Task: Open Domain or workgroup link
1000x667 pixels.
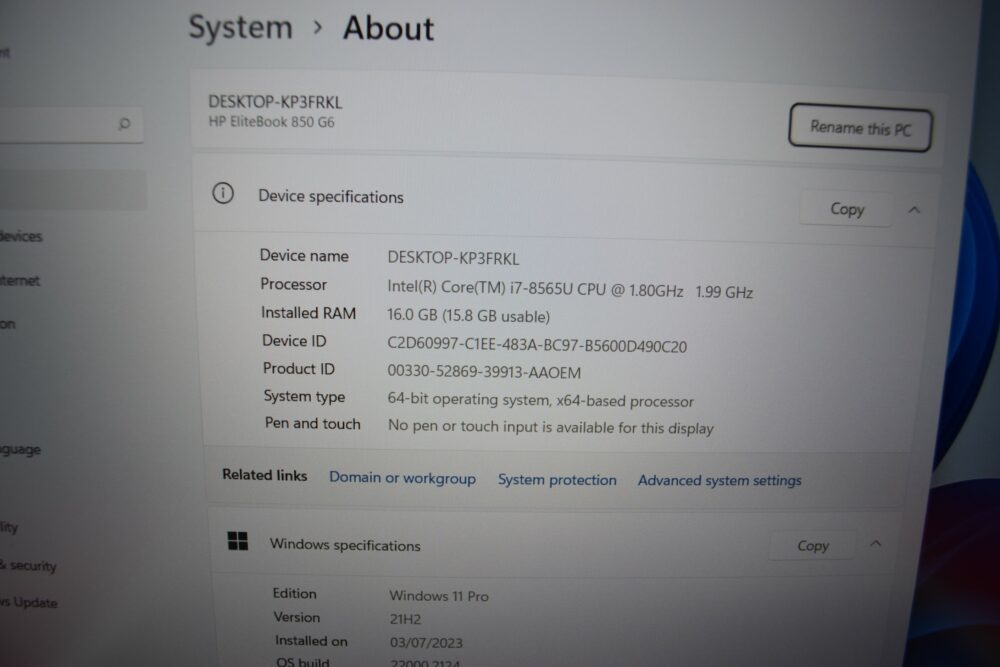Action: (402, 478)
